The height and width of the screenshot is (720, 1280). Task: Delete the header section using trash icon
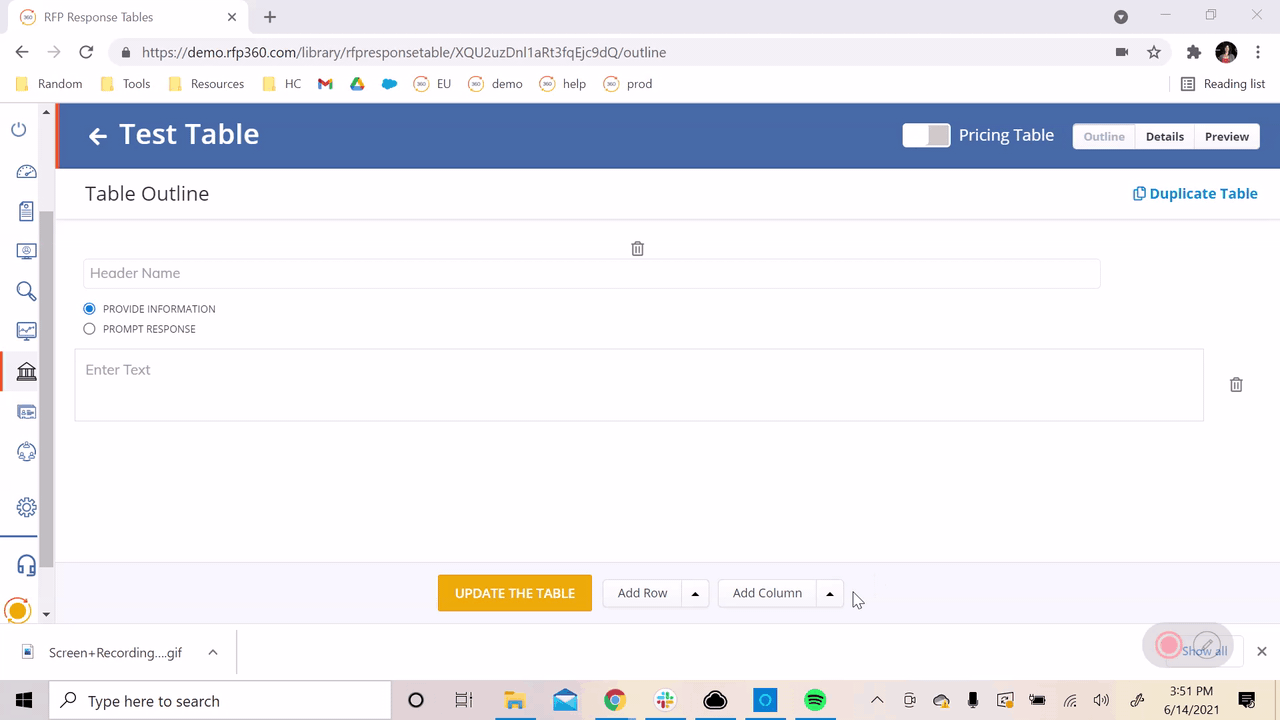pos(637,248)
